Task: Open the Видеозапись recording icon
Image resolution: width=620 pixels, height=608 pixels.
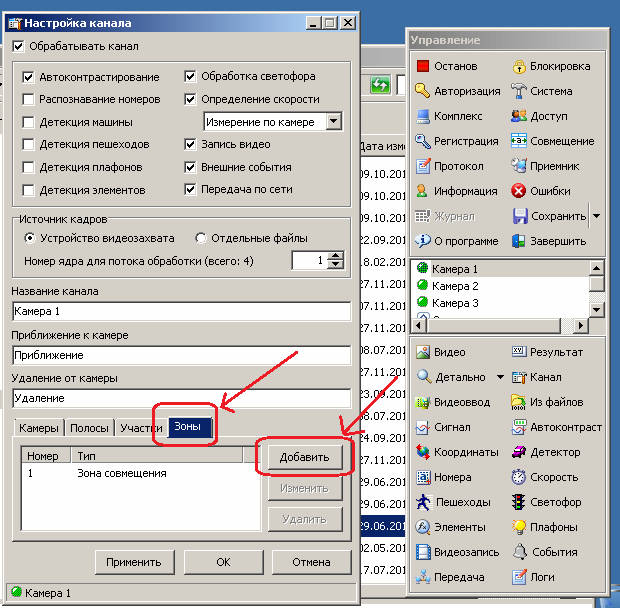Action: [x=423, y=552]
